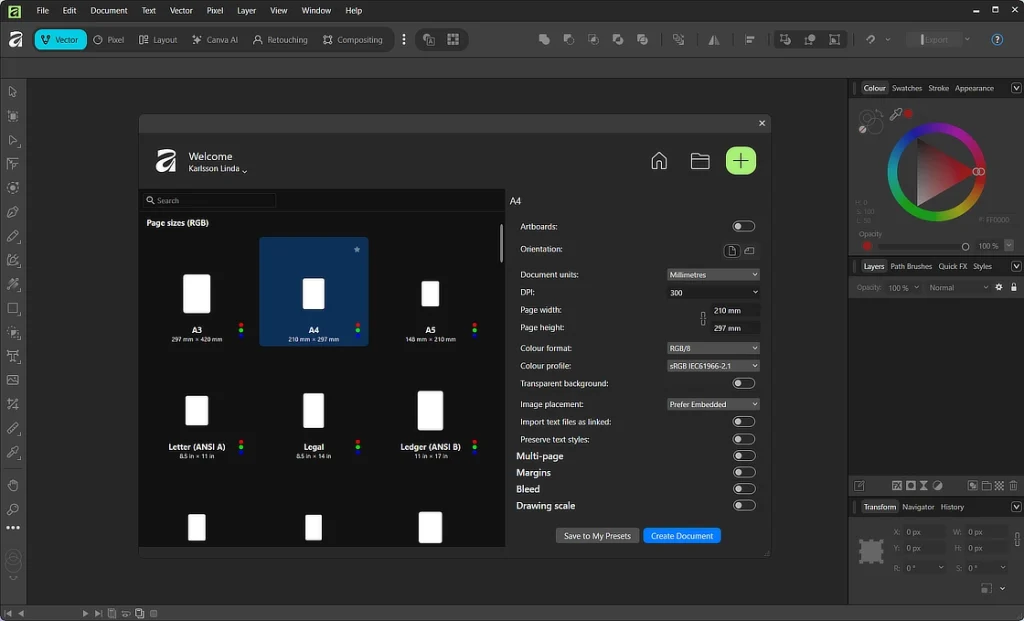Click the Create Document button
The width and height of the screenshot is (1024, 621).
[x=682, y=536]
